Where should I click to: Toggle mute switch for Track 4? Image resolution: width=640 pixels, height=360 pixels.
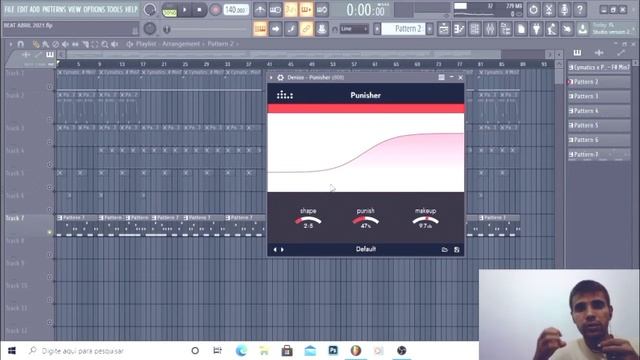tap(50, 164)
